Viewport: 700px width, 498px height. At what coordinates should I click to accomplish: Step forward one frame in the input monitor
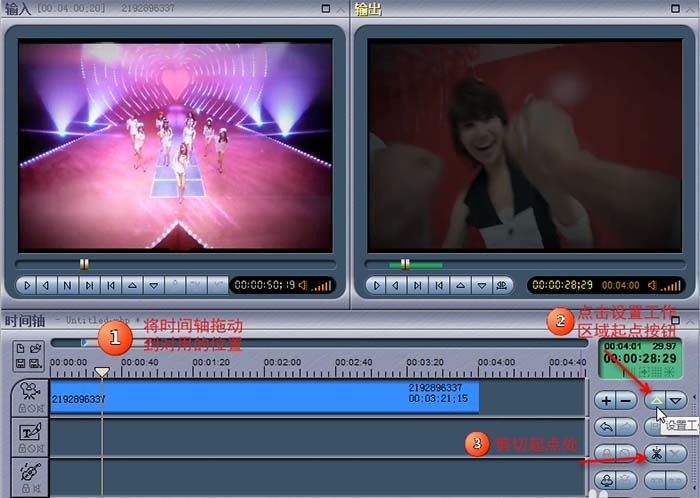(89, 285)
